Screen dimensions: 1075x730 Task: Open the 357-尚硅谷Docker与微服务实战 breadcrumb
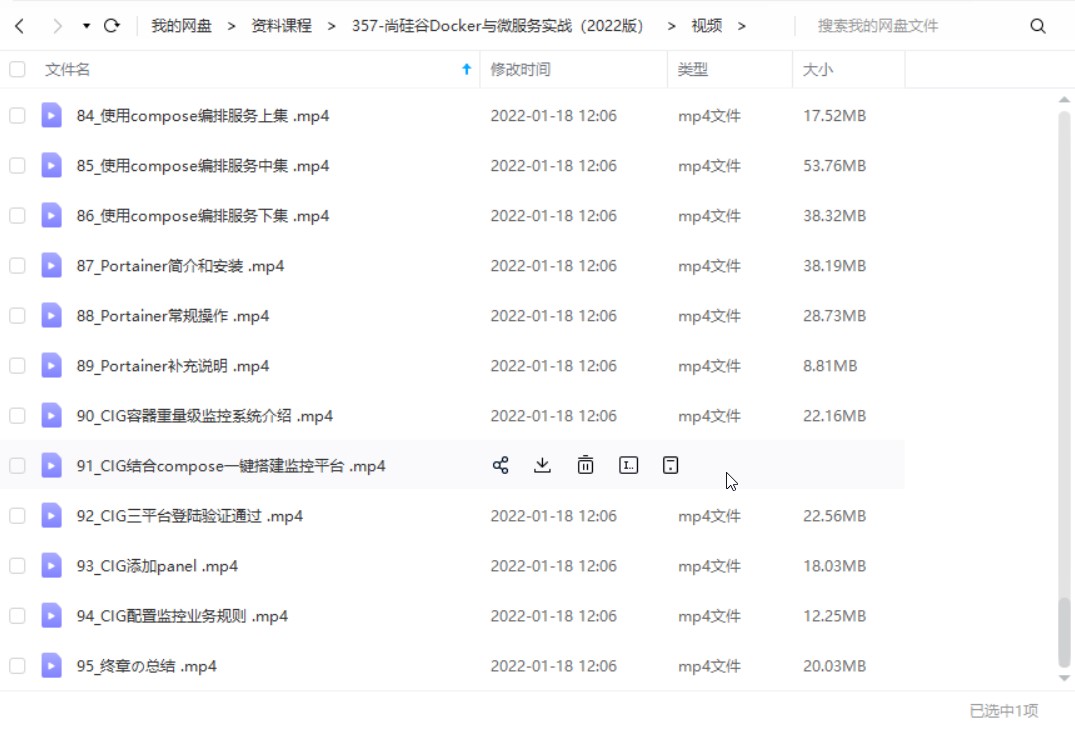coord(498,26)
